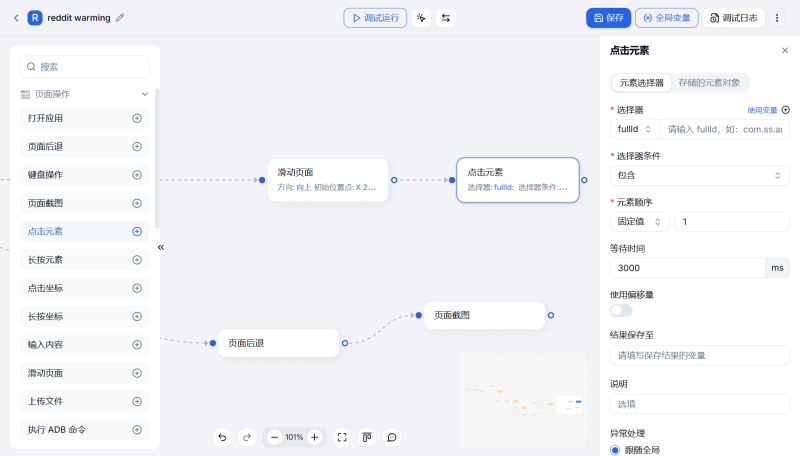Open the fullId selector type dropdown
The width and height of the screenshot is (800, 456).
634,129
